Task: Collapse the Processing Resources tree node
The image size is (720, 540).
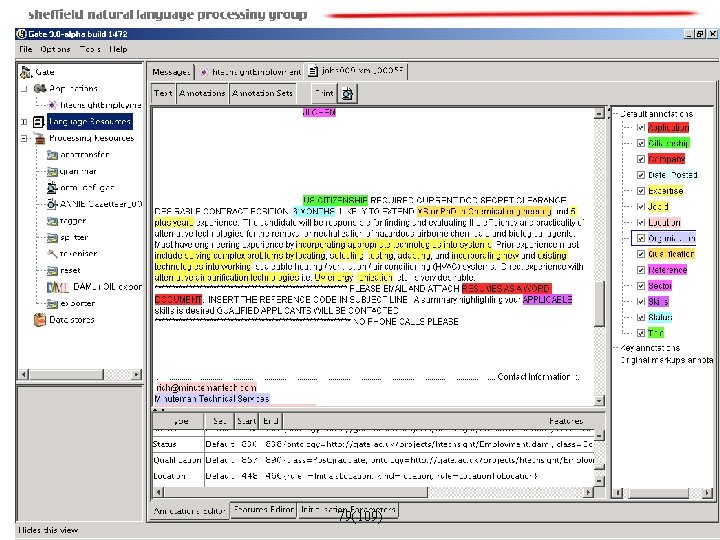Action: [x=24, y=138]
